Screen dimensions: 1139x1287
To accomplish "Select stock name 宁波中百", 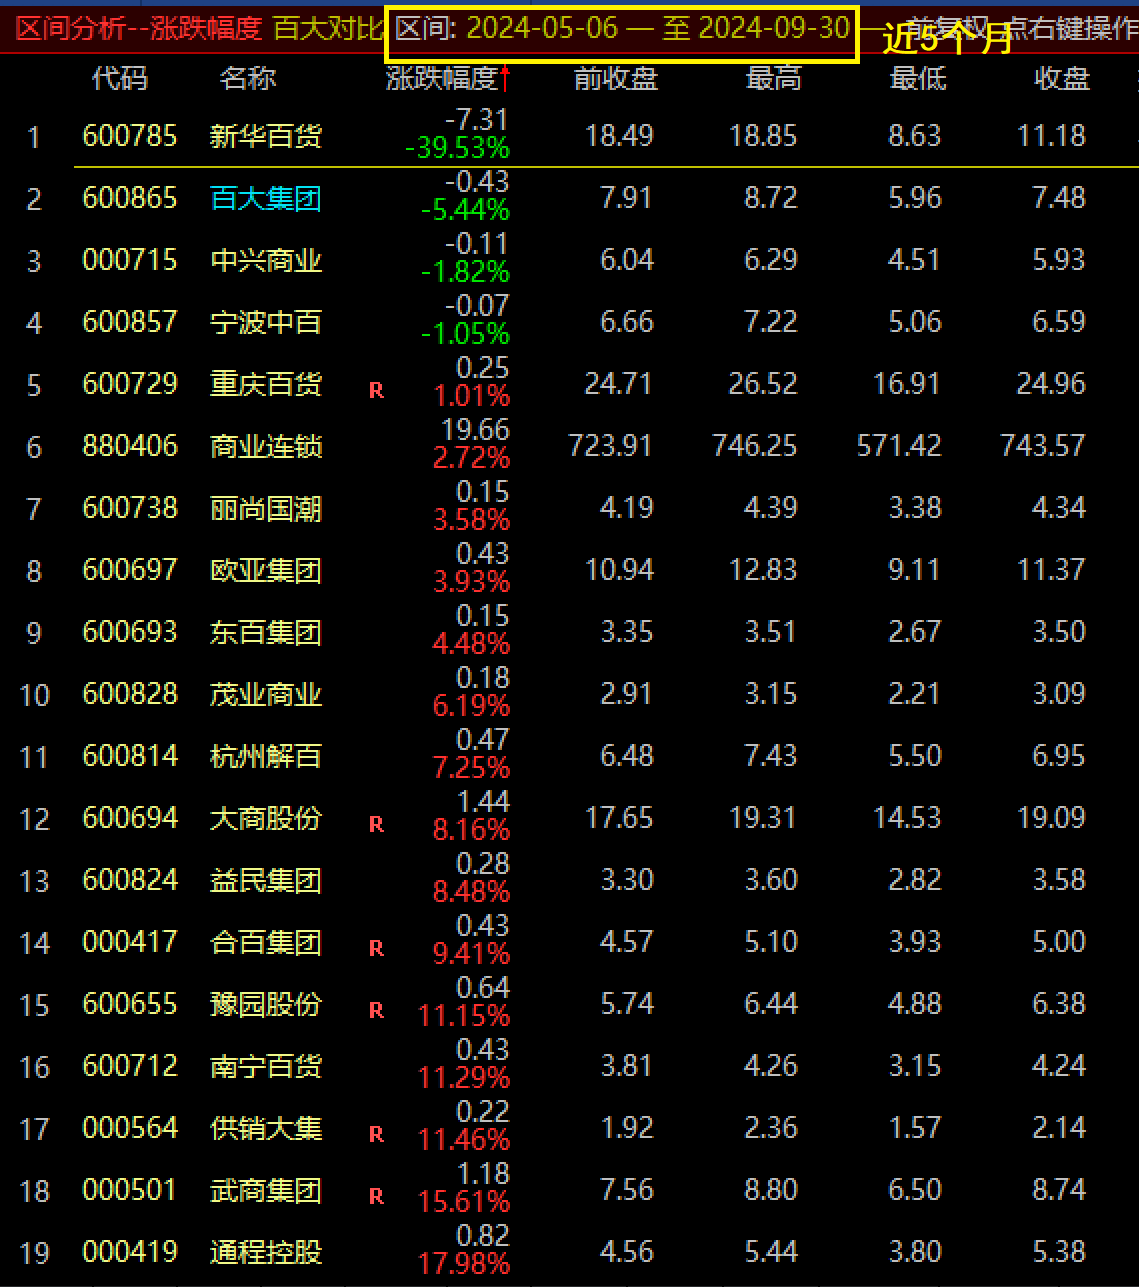I will pos(266,322).
